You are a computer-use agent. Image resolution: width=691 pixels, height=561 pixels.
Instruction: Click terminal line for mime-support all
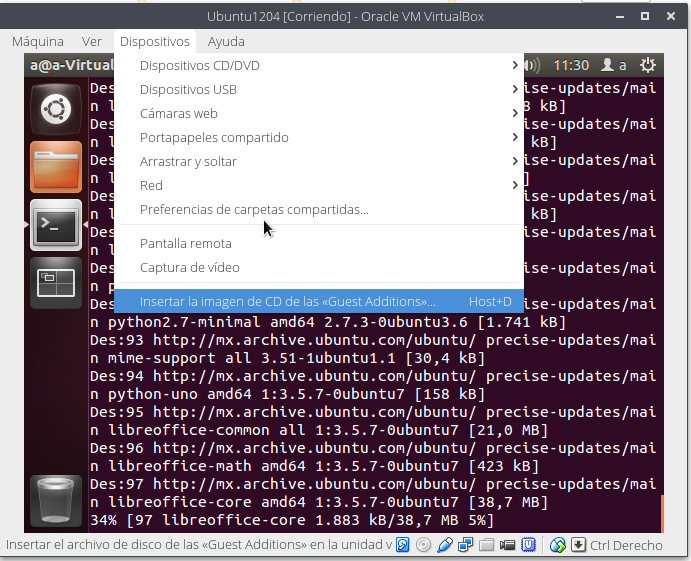287,358
